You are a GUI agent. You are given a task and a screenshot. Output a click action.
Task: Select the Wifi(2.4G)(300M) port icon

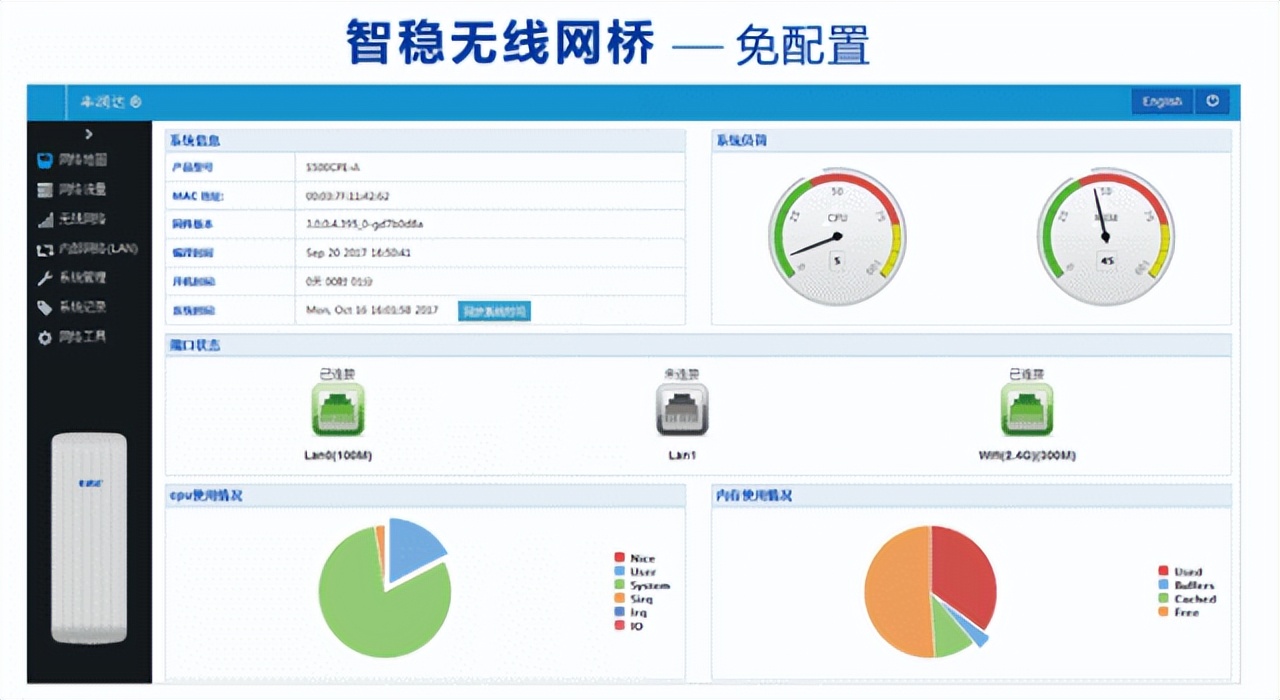coord(1028,408)
